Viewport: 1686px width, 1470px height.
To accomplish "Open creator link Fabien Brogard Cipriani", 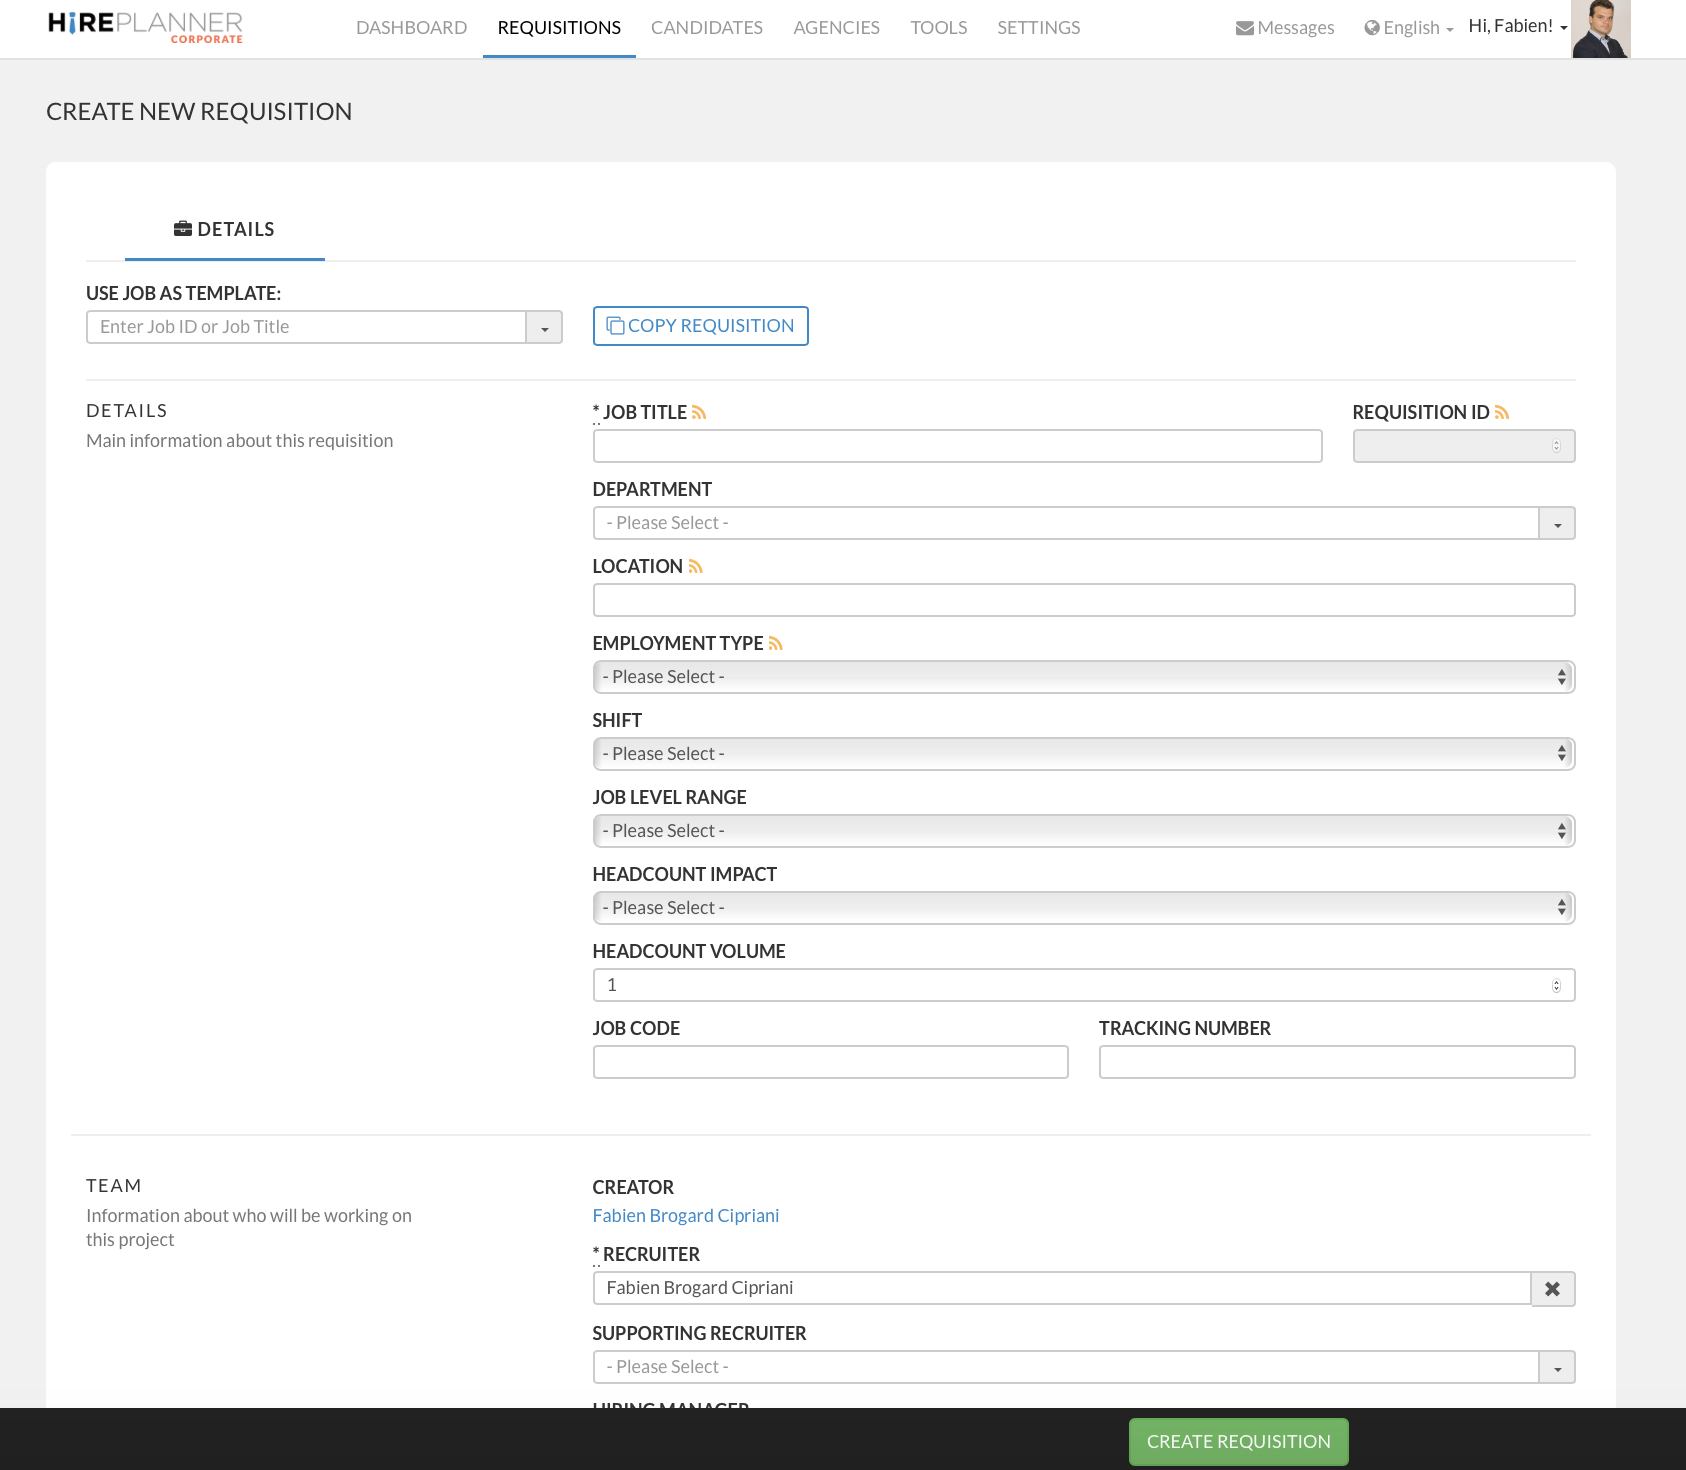I will pyautogui.click(x=685, y=1216).
